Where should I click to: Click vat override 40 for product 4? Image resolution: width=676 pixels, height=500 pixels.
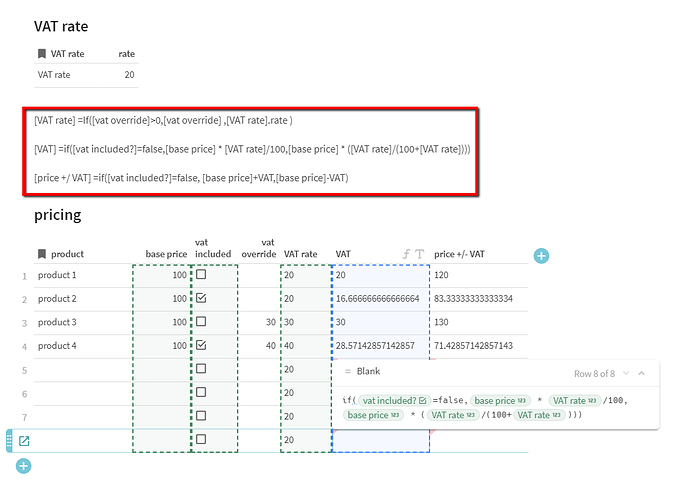(x=271, y=345)
